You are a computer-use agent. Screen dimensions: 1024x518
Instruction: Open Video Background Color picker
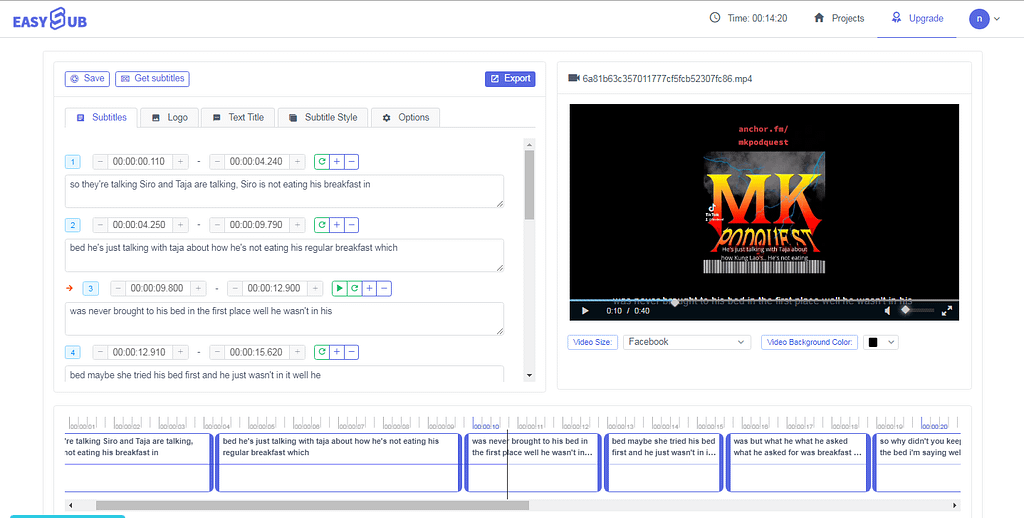(x=880, y=342)
